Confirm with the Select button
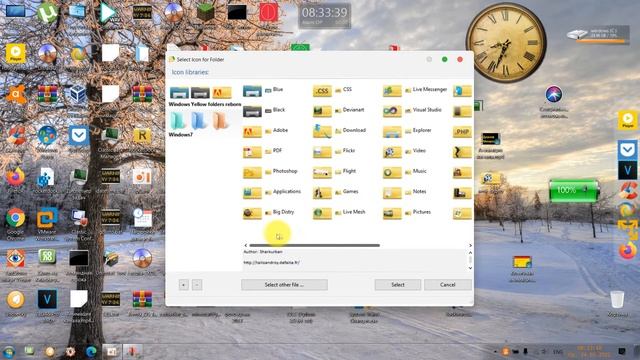 tap(398, 285)
